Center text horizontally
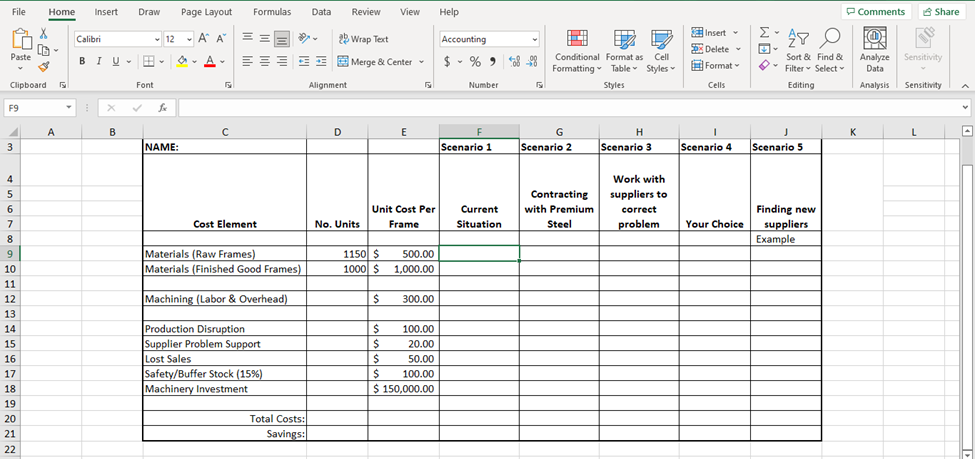The height and width of the screenshot is (459, 975). [264, 62]
